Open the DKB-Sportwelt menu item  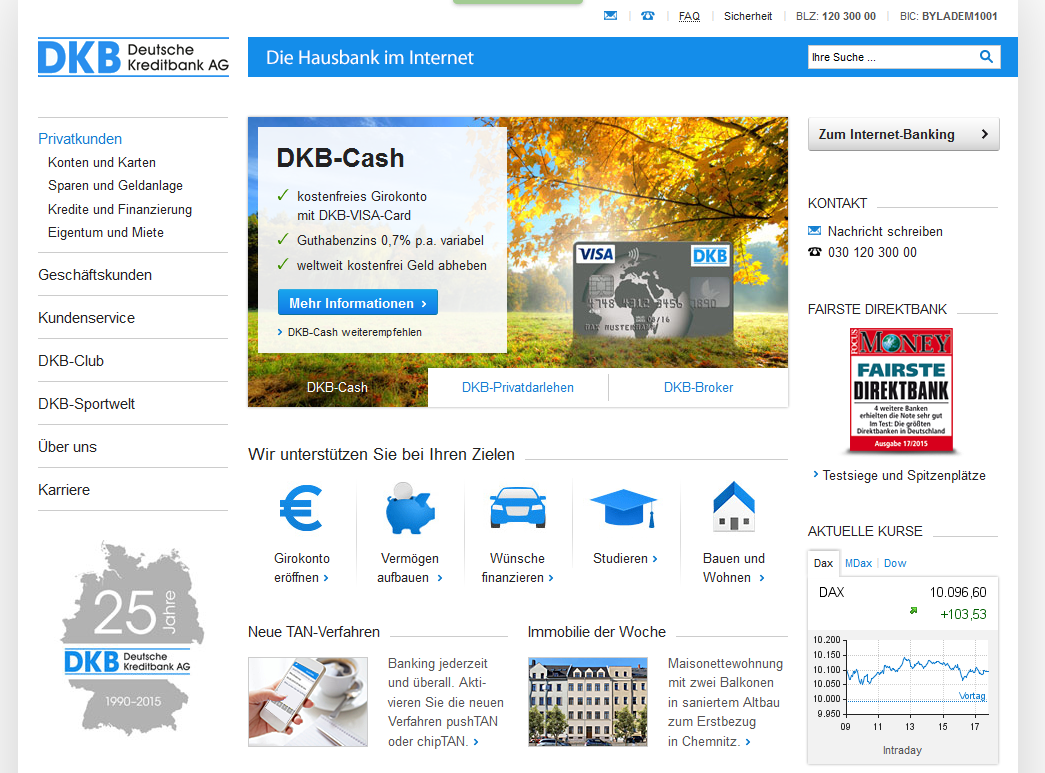87,404
